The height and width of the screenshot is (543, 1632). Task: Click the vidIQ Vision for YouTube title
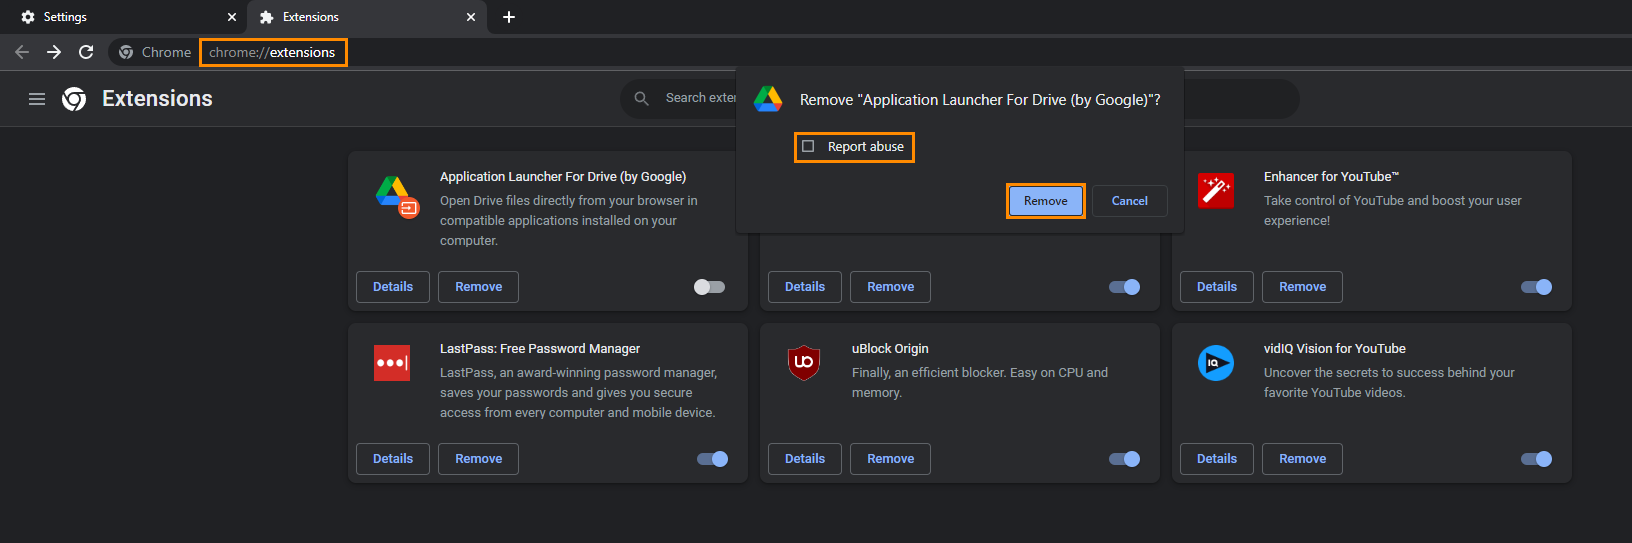1335,349
